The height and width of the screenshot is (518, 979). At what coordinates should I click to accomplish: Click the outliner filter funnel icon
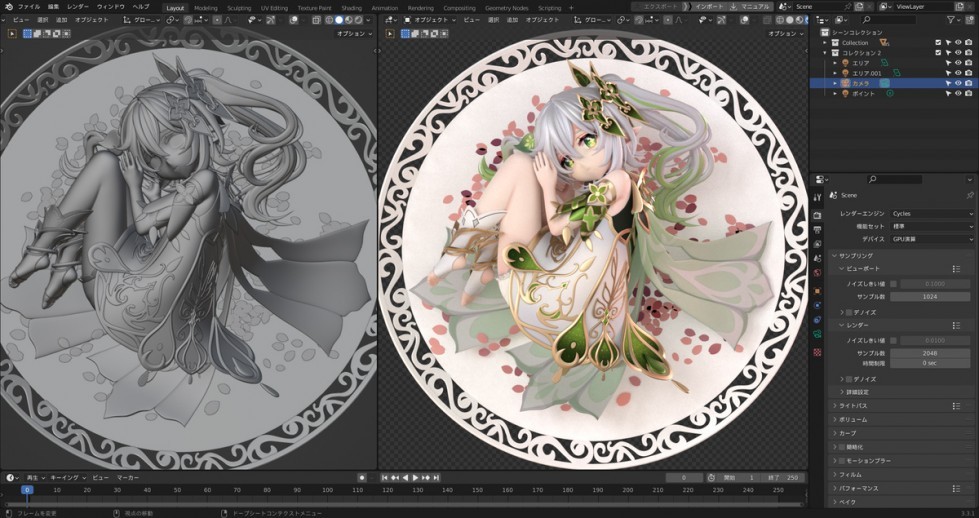pos(952,19)
